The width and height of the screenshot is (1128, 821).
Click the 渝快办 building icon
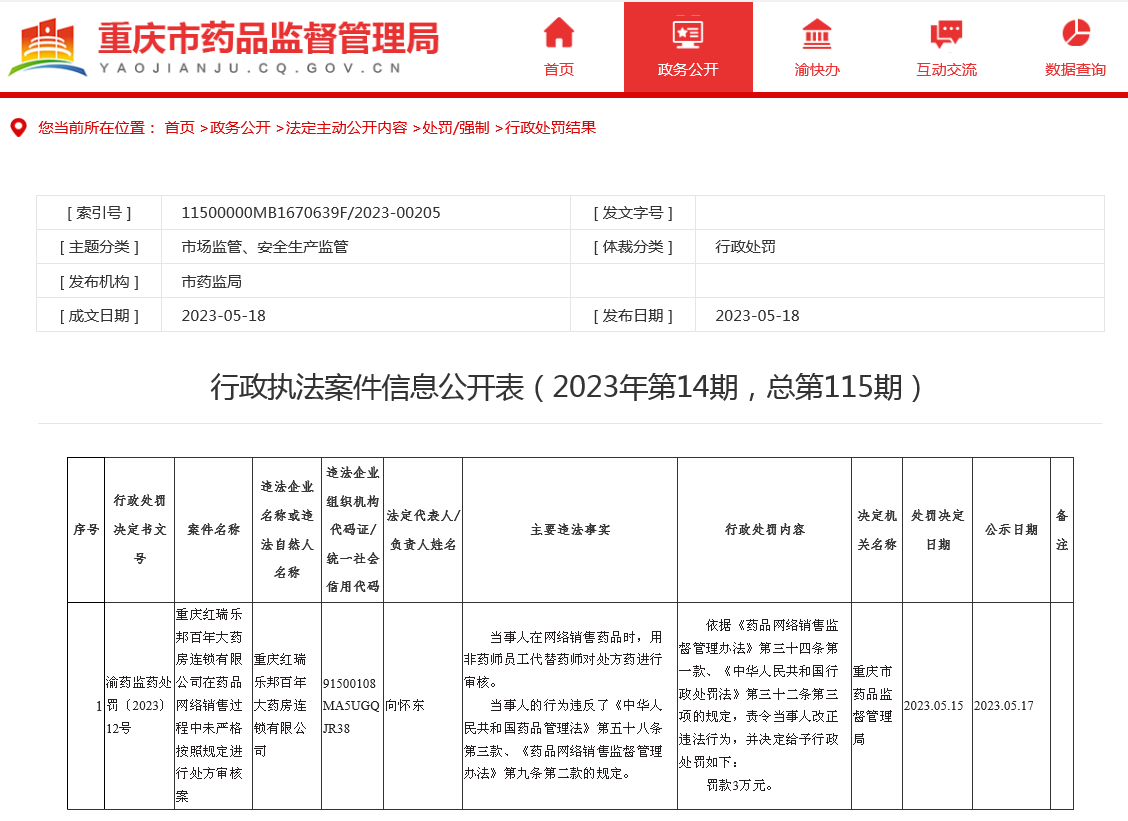coord(817,33)
